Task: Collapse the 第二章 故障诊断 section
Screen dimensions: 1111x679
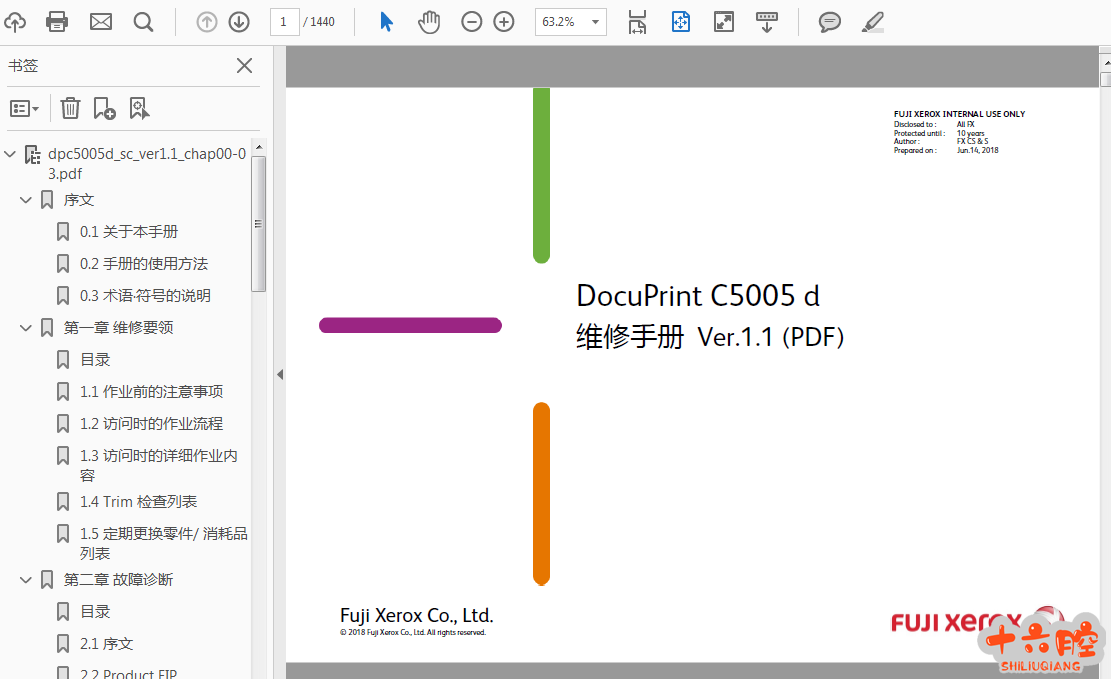Action: click(x=26, y=580)
